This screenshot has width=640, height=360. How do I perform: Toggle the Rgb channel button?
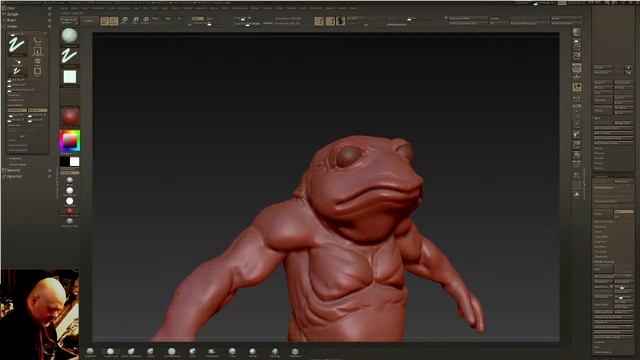click(x=168, y=18)
